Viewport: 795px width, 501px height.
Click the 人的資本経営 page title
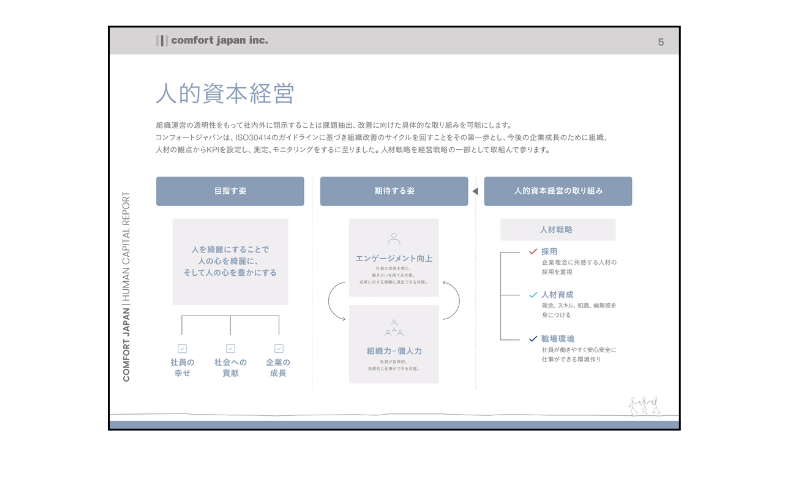pyautogui.click(x=224, y=94)
